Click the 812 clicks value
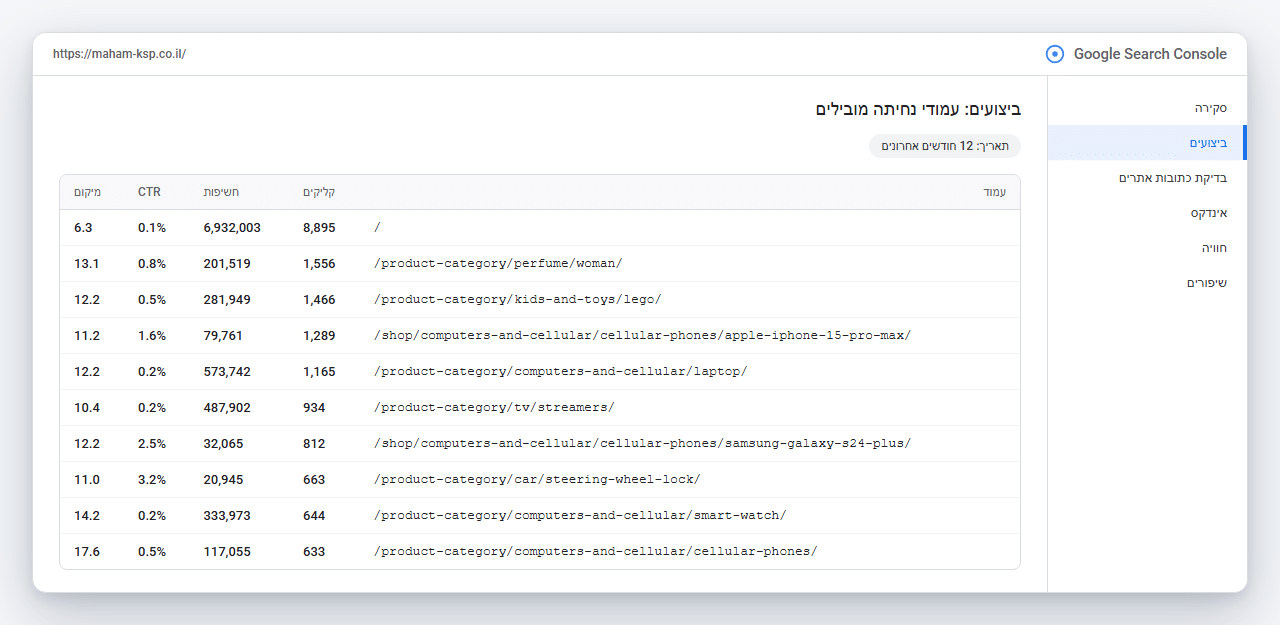This screenshot has height=625, width=1280. 314,444
